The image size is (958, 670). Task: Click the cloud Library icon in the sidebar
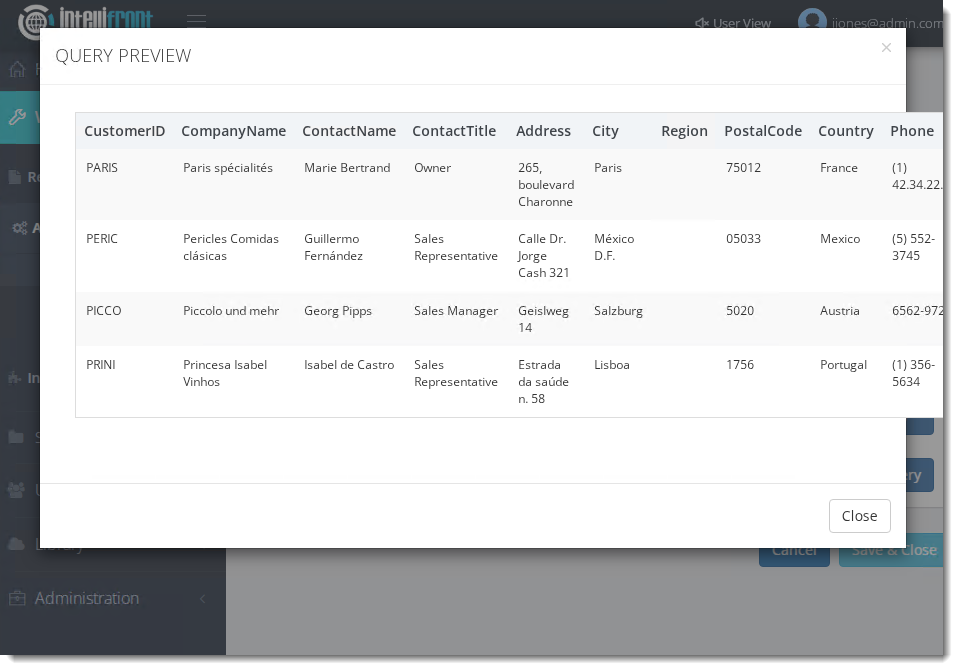[x=16, y=544]
